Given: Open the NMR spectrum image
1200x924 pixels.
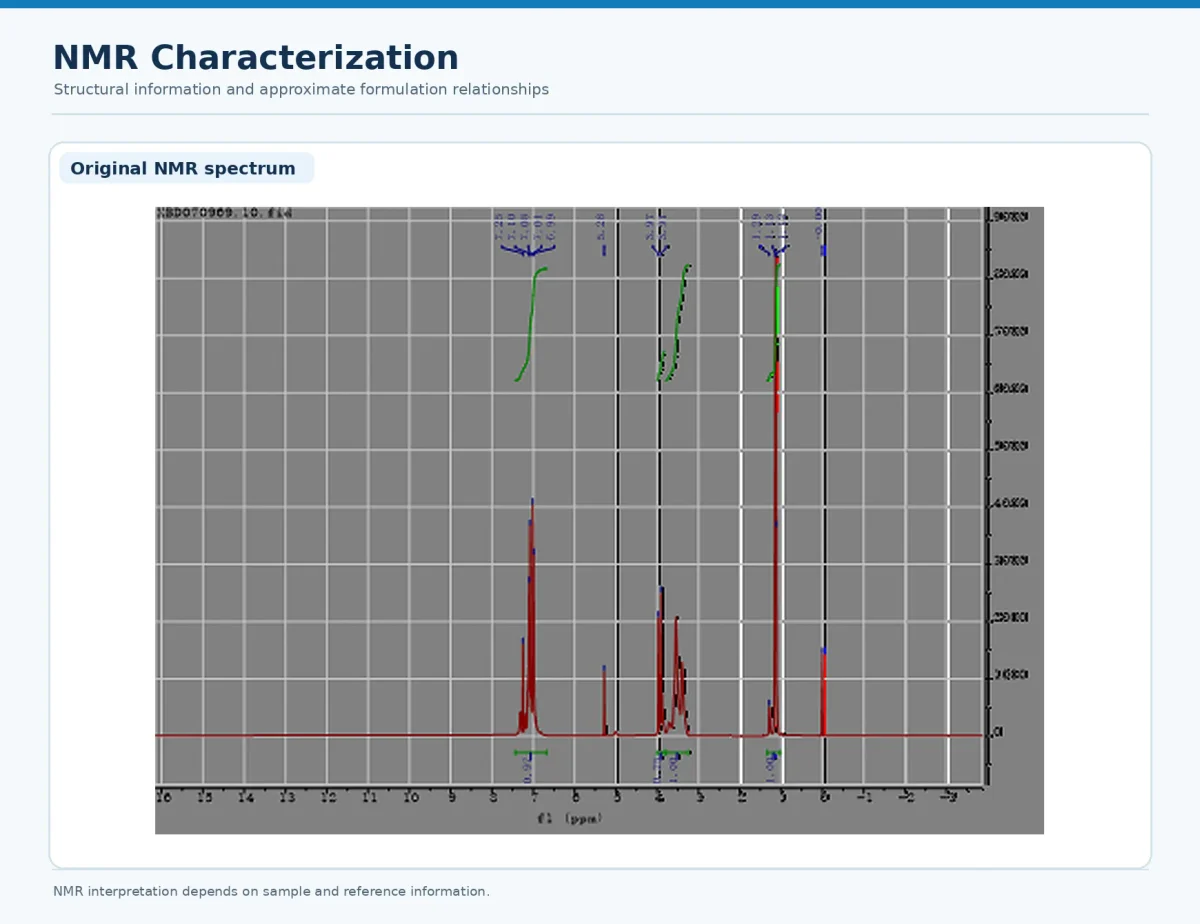Looking at the screenshot, I should [x=599, y=520].
